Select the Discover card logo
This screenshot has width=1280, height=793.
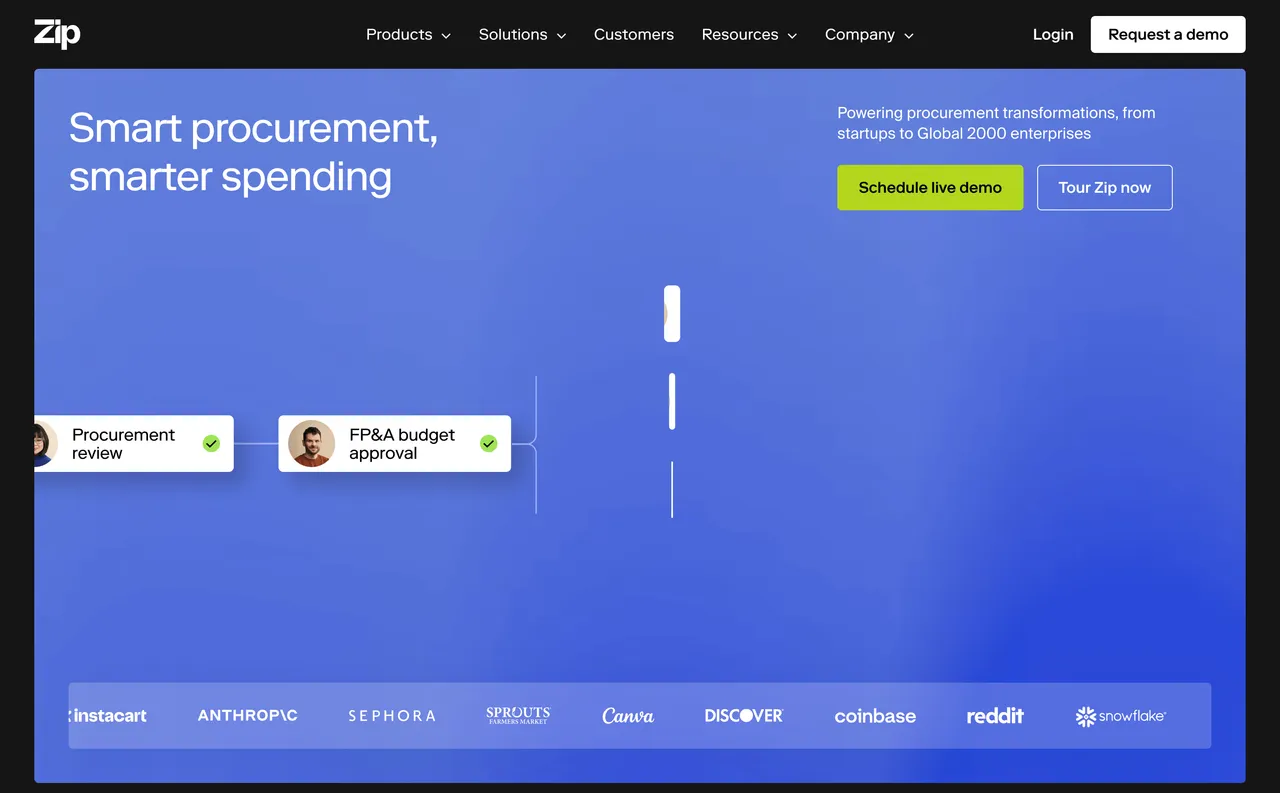[x=744, y=715]
